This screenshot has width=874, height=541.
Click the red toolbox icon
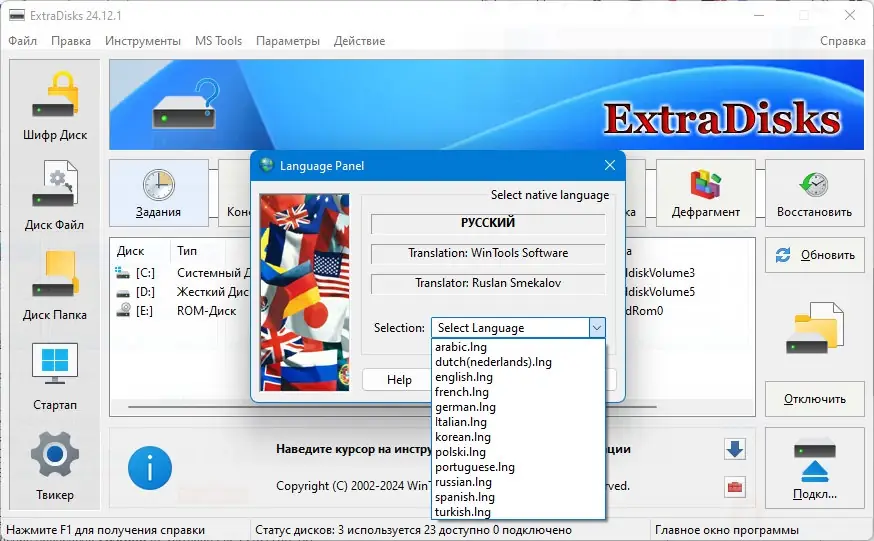tap(735, 487)
